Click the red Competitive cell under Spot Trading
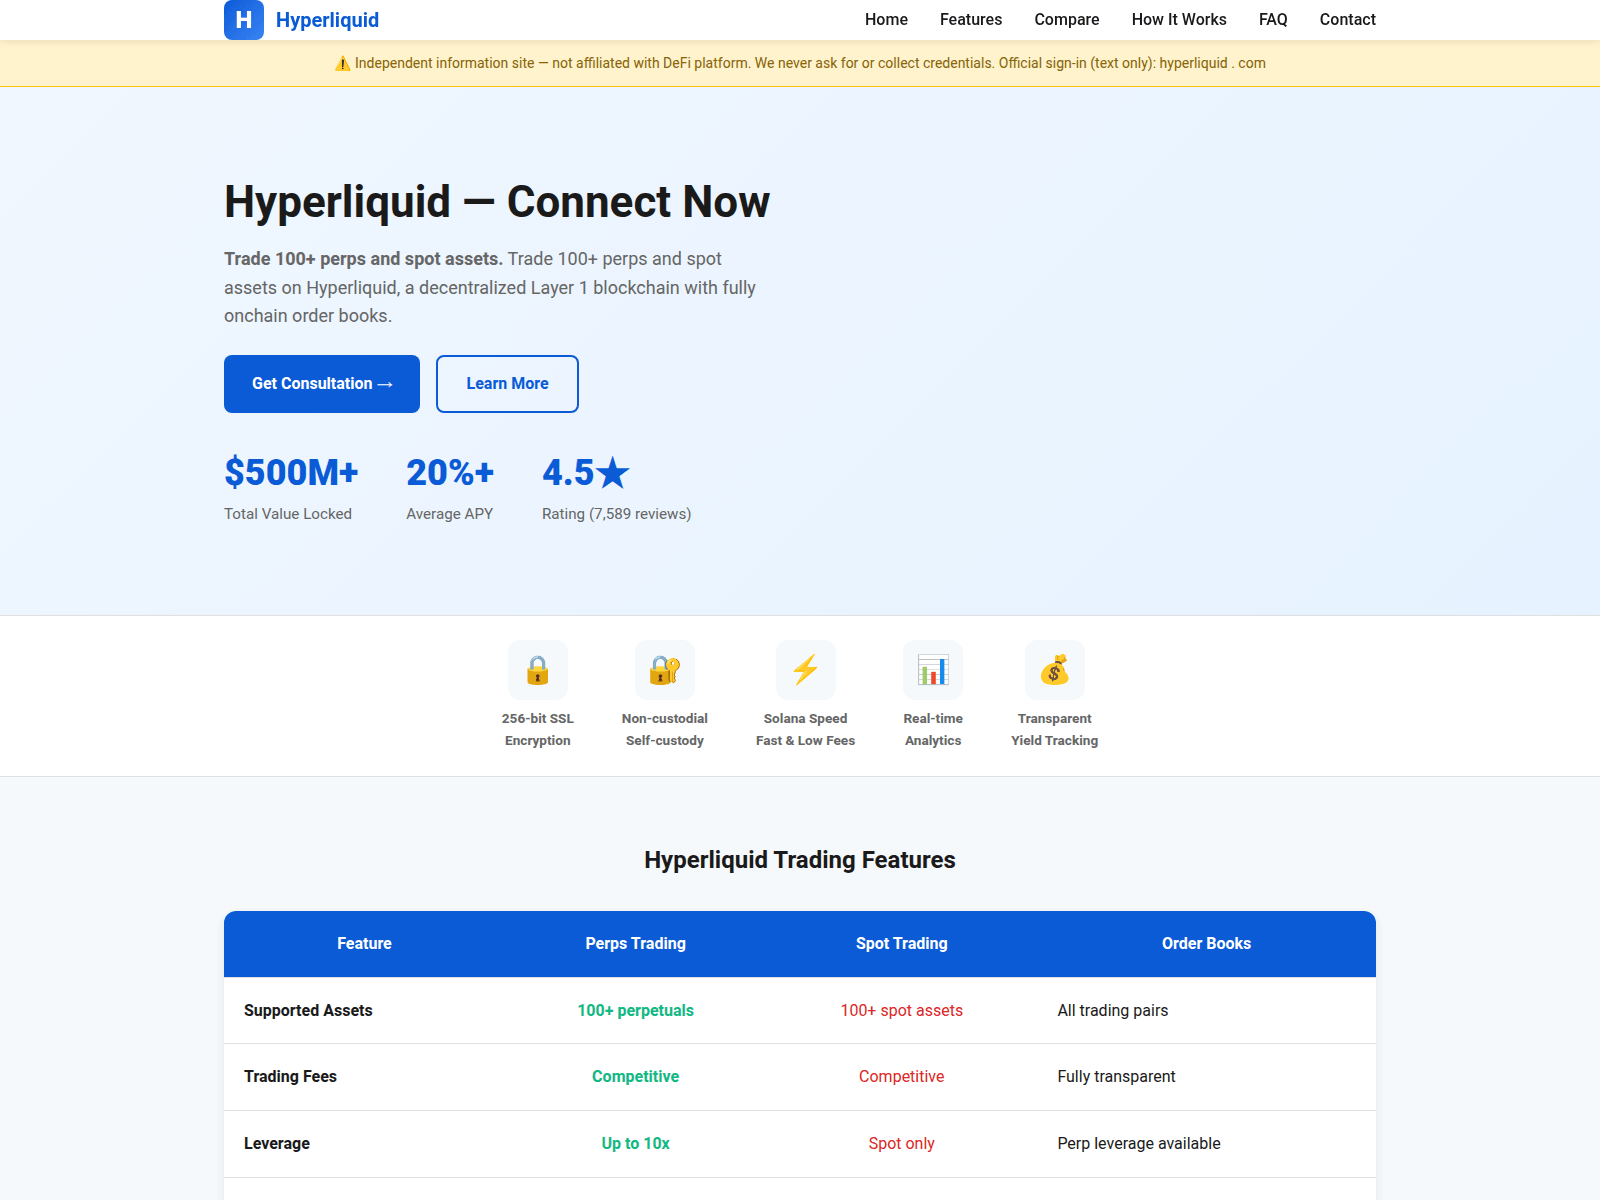This screenshot has width=1600, height=1200. (902, 1077)
